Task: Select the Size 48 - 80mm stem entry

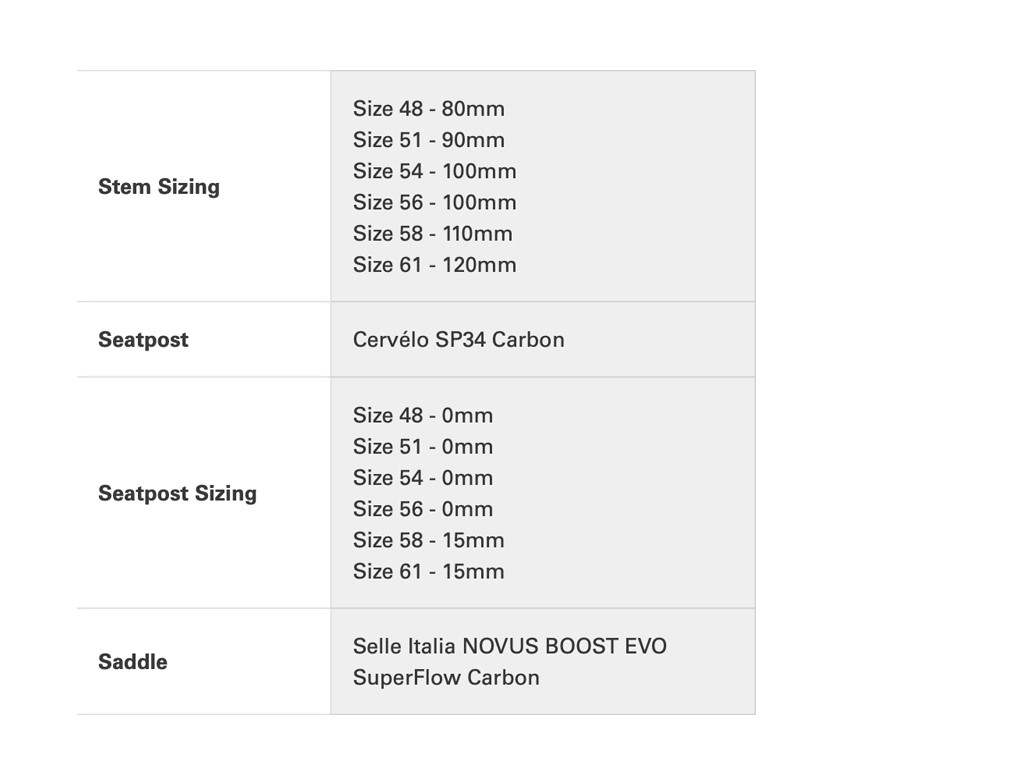Action: 428,109
